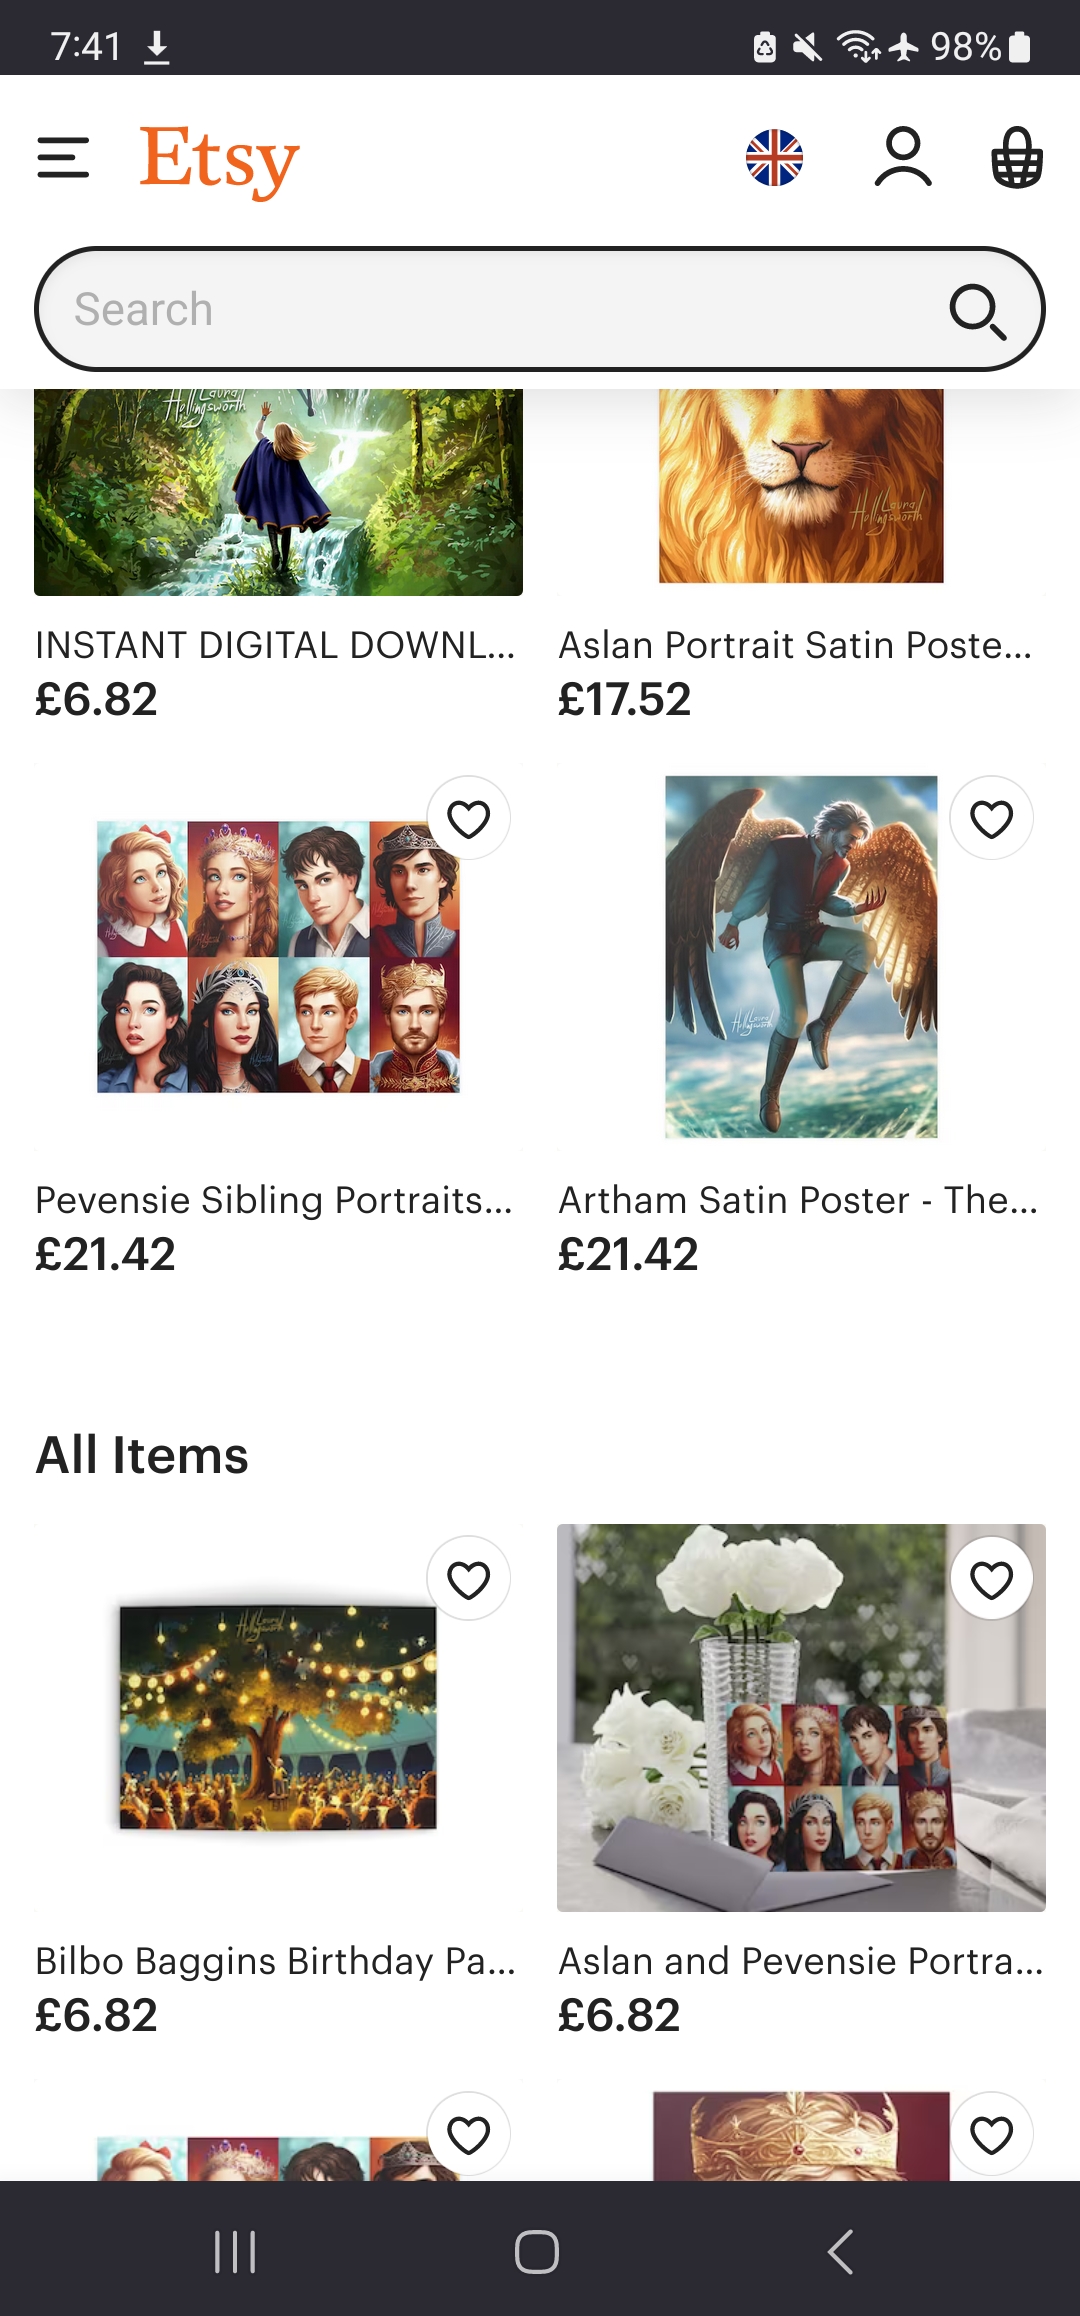1080x2316 pixels.
Task: Open the Pevensie Sibling Portraits listing title
Action: click(274, 1200)
